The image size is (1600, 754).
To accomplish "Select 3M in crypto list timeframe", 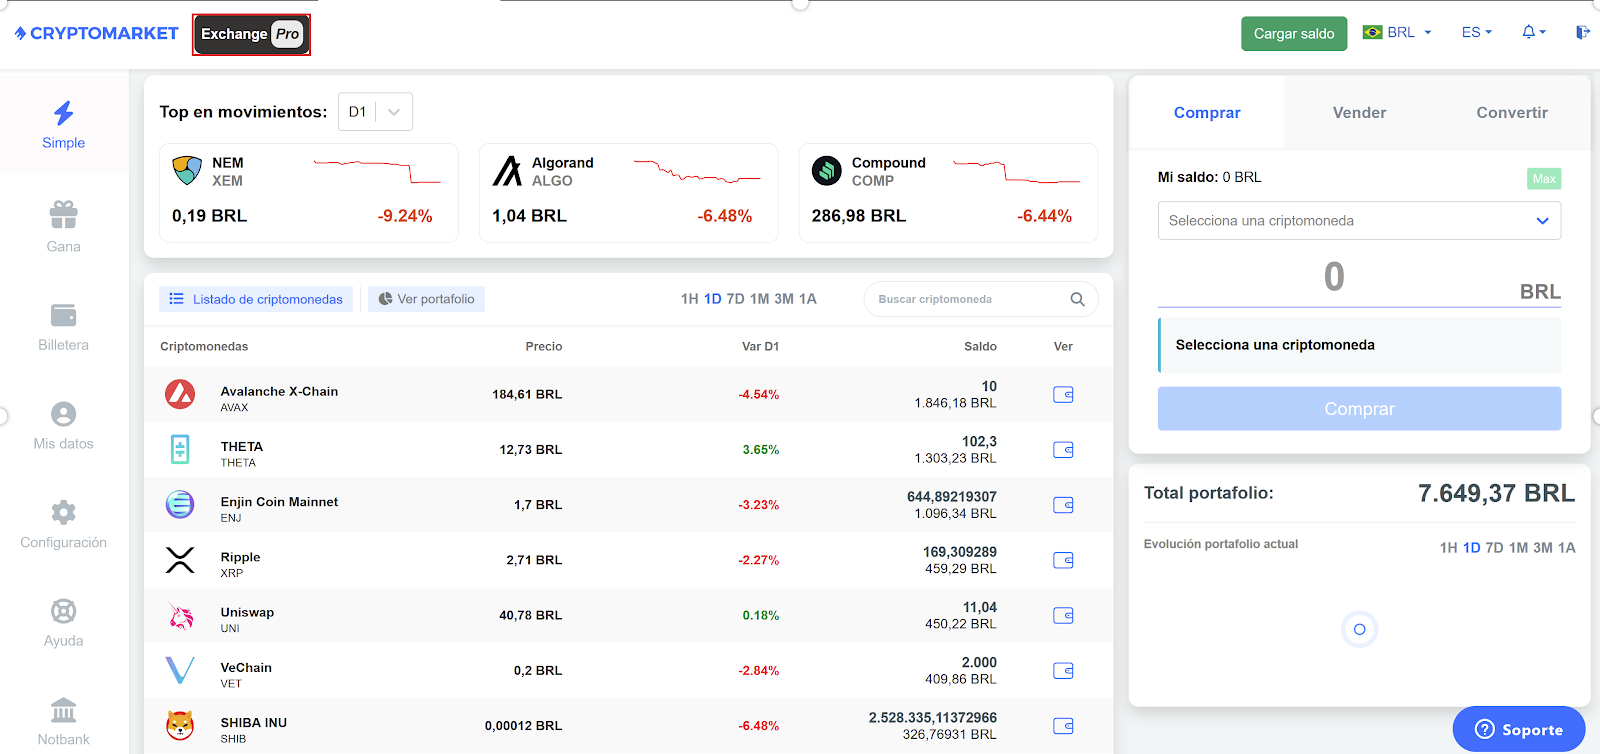I will [784, 299].
